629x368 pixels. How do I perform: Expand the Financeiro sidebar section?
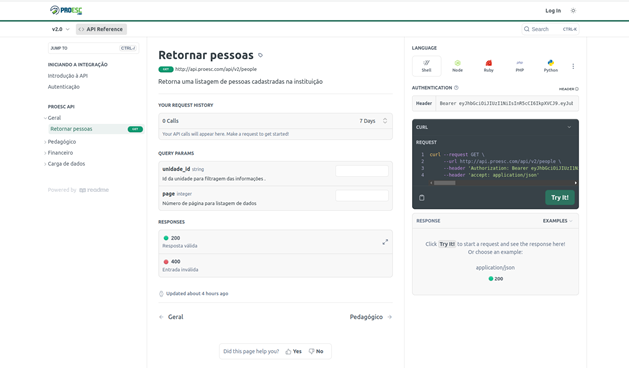click(x=60, y=153)
